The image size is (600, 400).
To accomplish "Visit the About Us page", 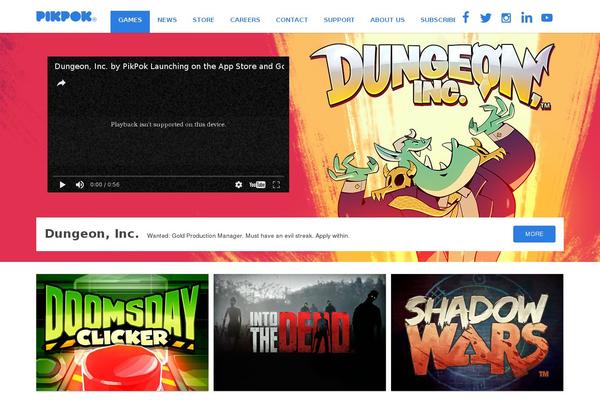I will click(387, 20).
